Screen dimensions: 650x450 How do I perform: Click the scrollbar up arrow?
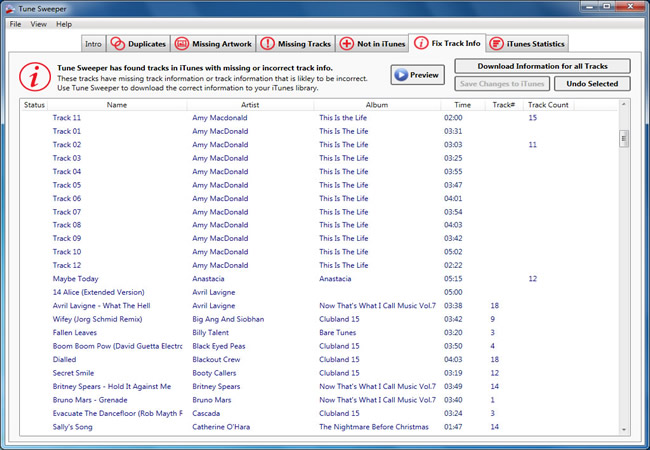pos(624,104)
